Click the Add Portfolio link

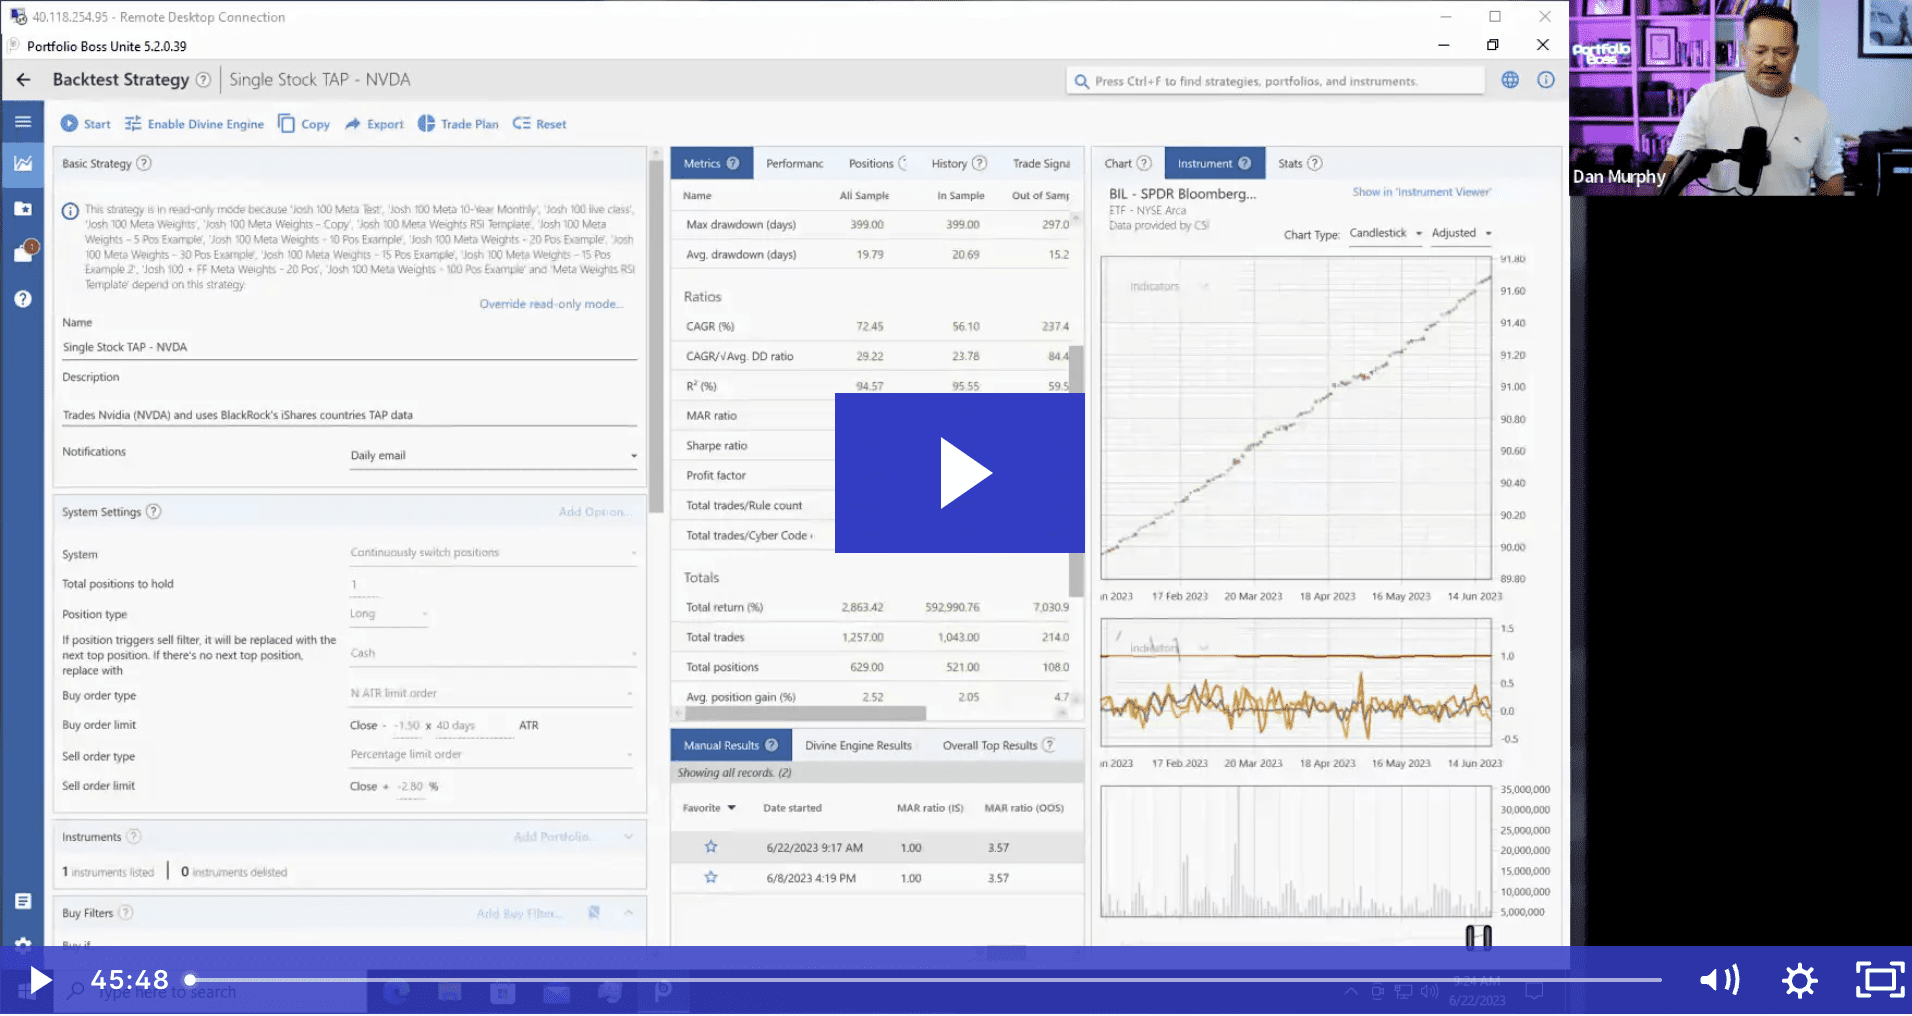pos(552,836)
